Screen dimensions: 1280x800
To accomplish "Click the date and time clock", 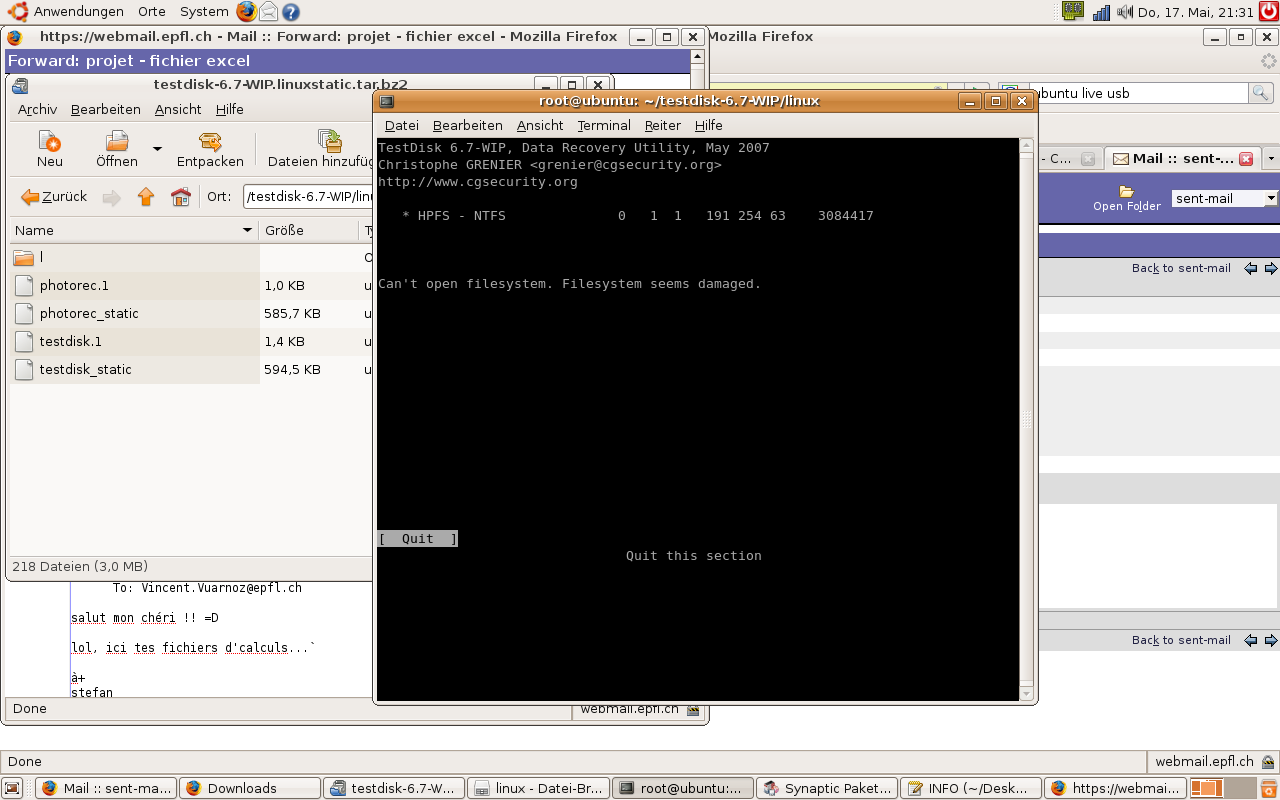I will coord(1195,12).
